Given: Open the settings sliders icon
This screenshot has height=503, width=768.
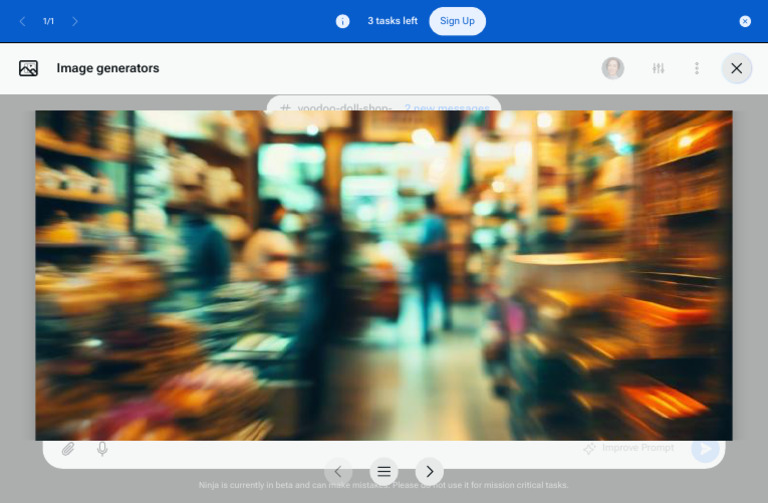Looking at the screenshot, I should 658,68.
